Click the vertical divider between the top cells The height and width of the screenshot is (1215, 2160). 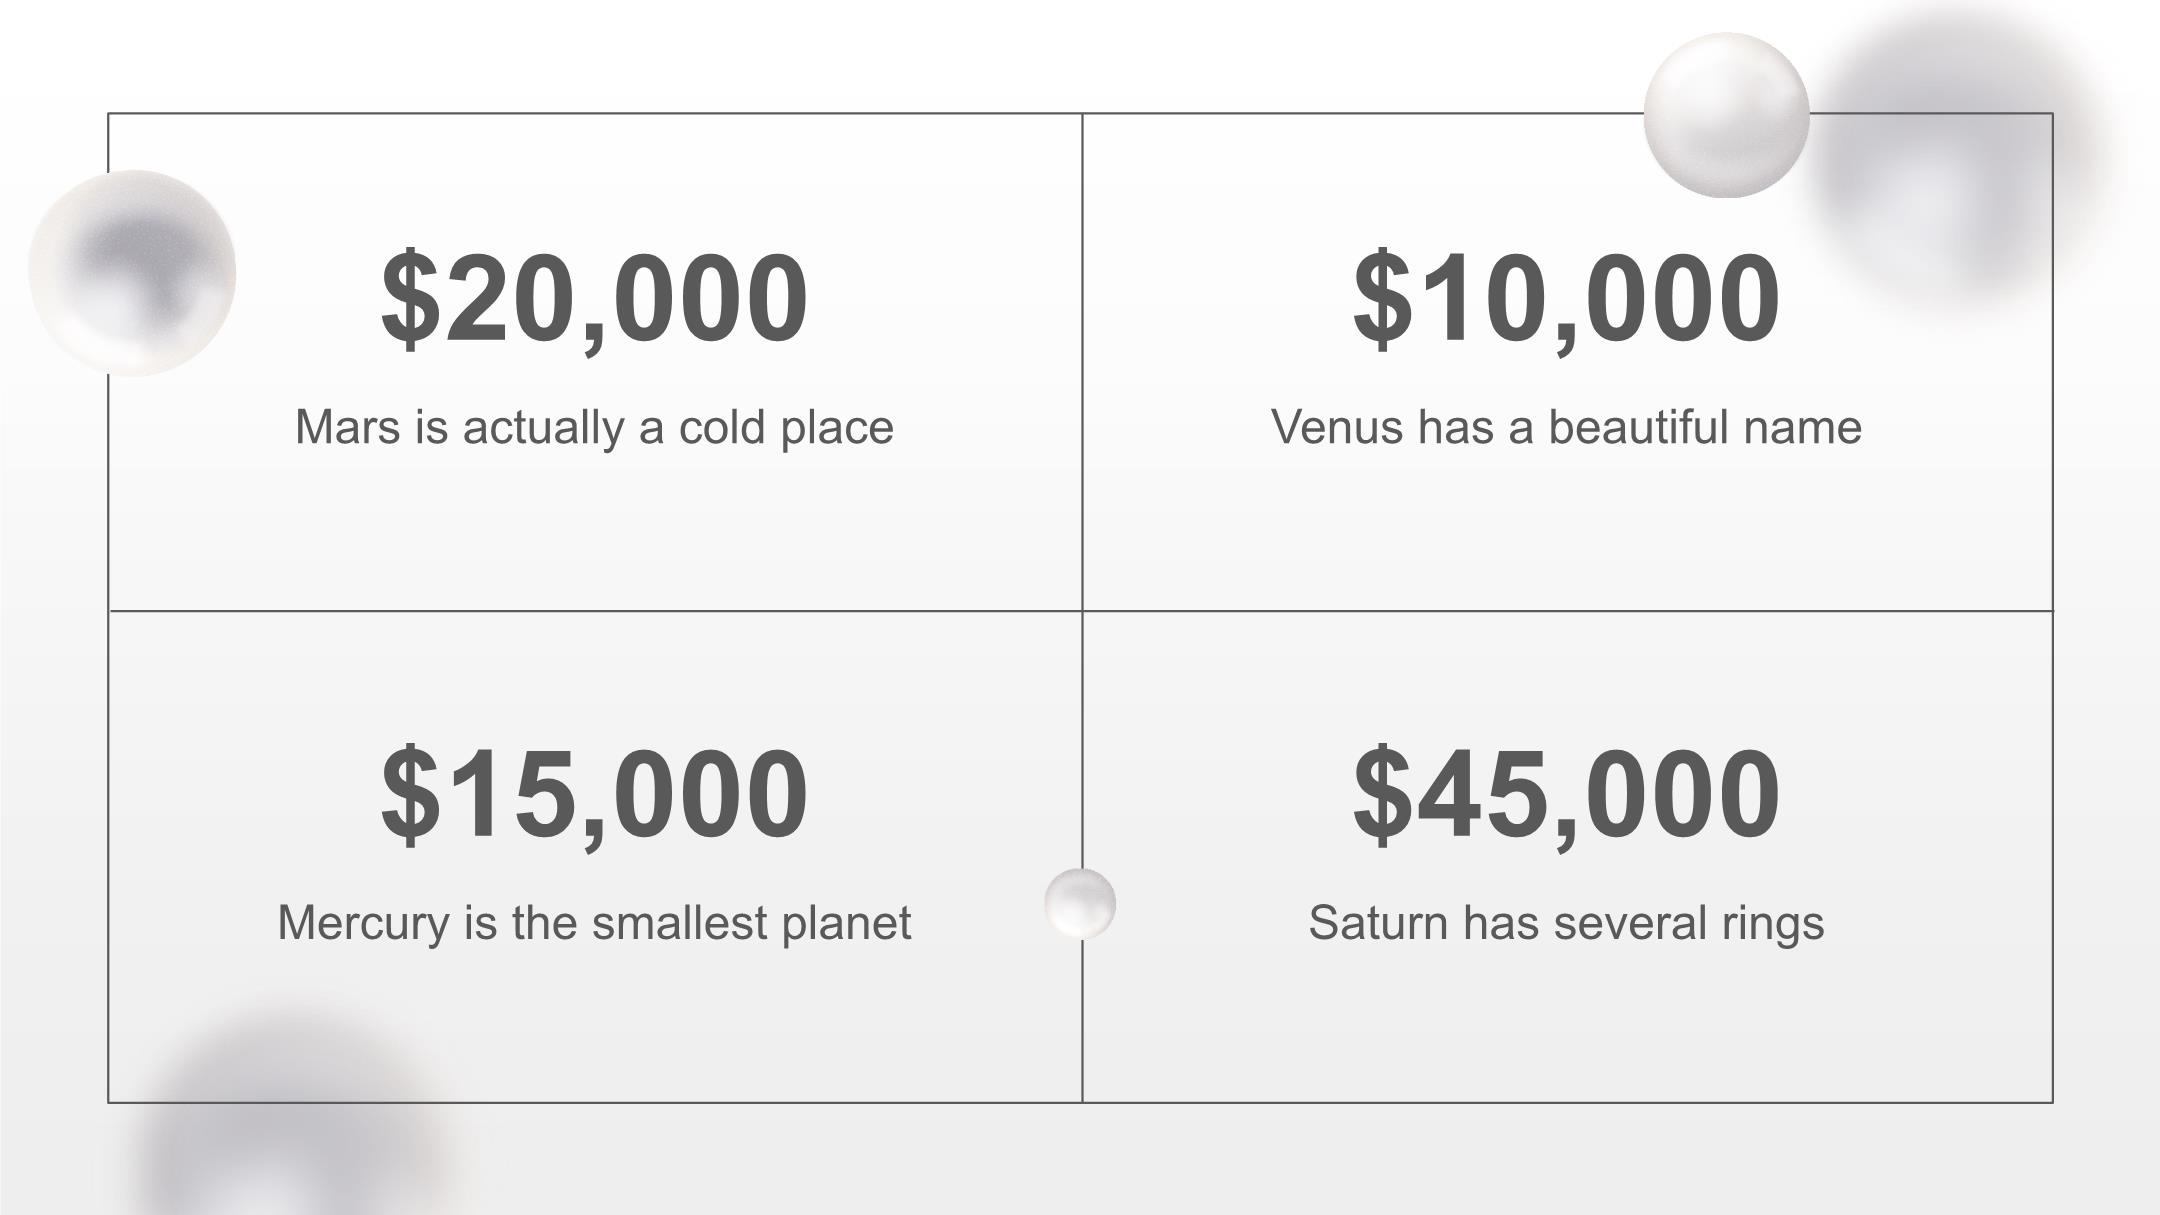pyautogui.click(x=1082, y=360)
